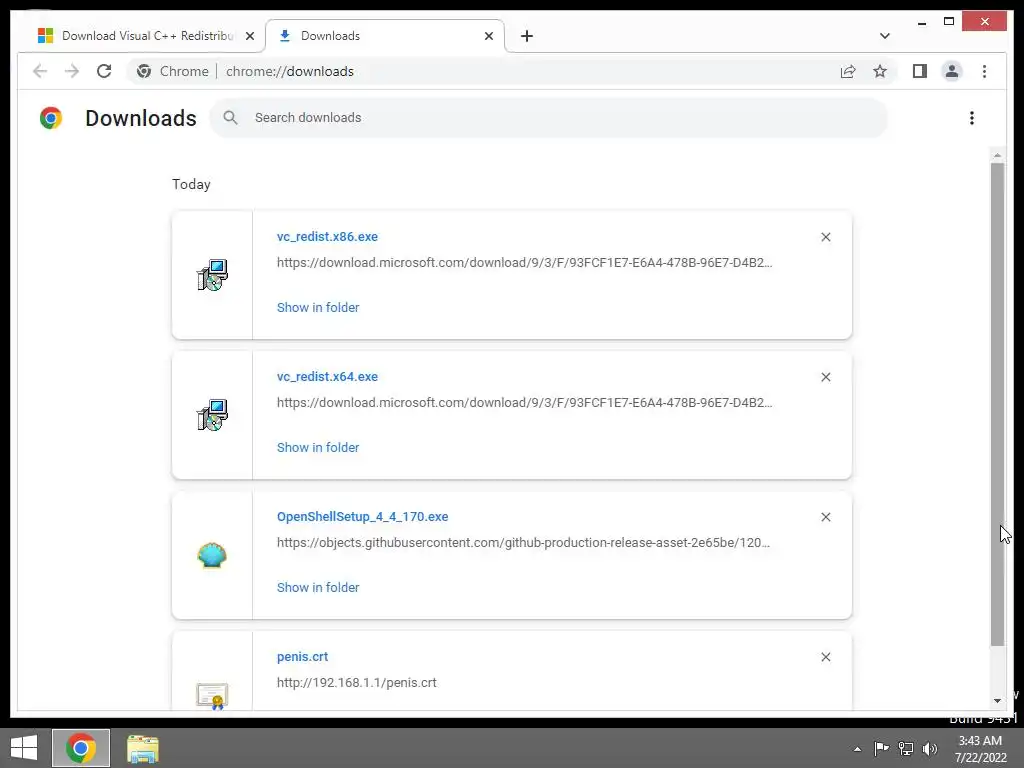Click the search magnifier icon

tap(230, 118)
